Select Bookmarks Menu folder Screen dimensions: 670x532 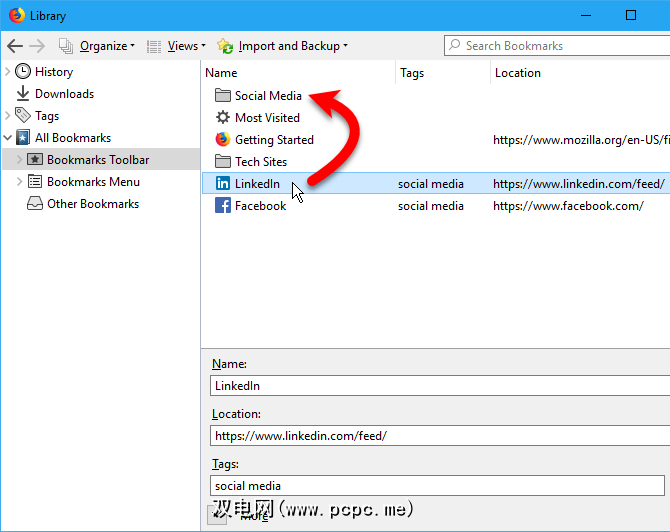tap(93, 182)
